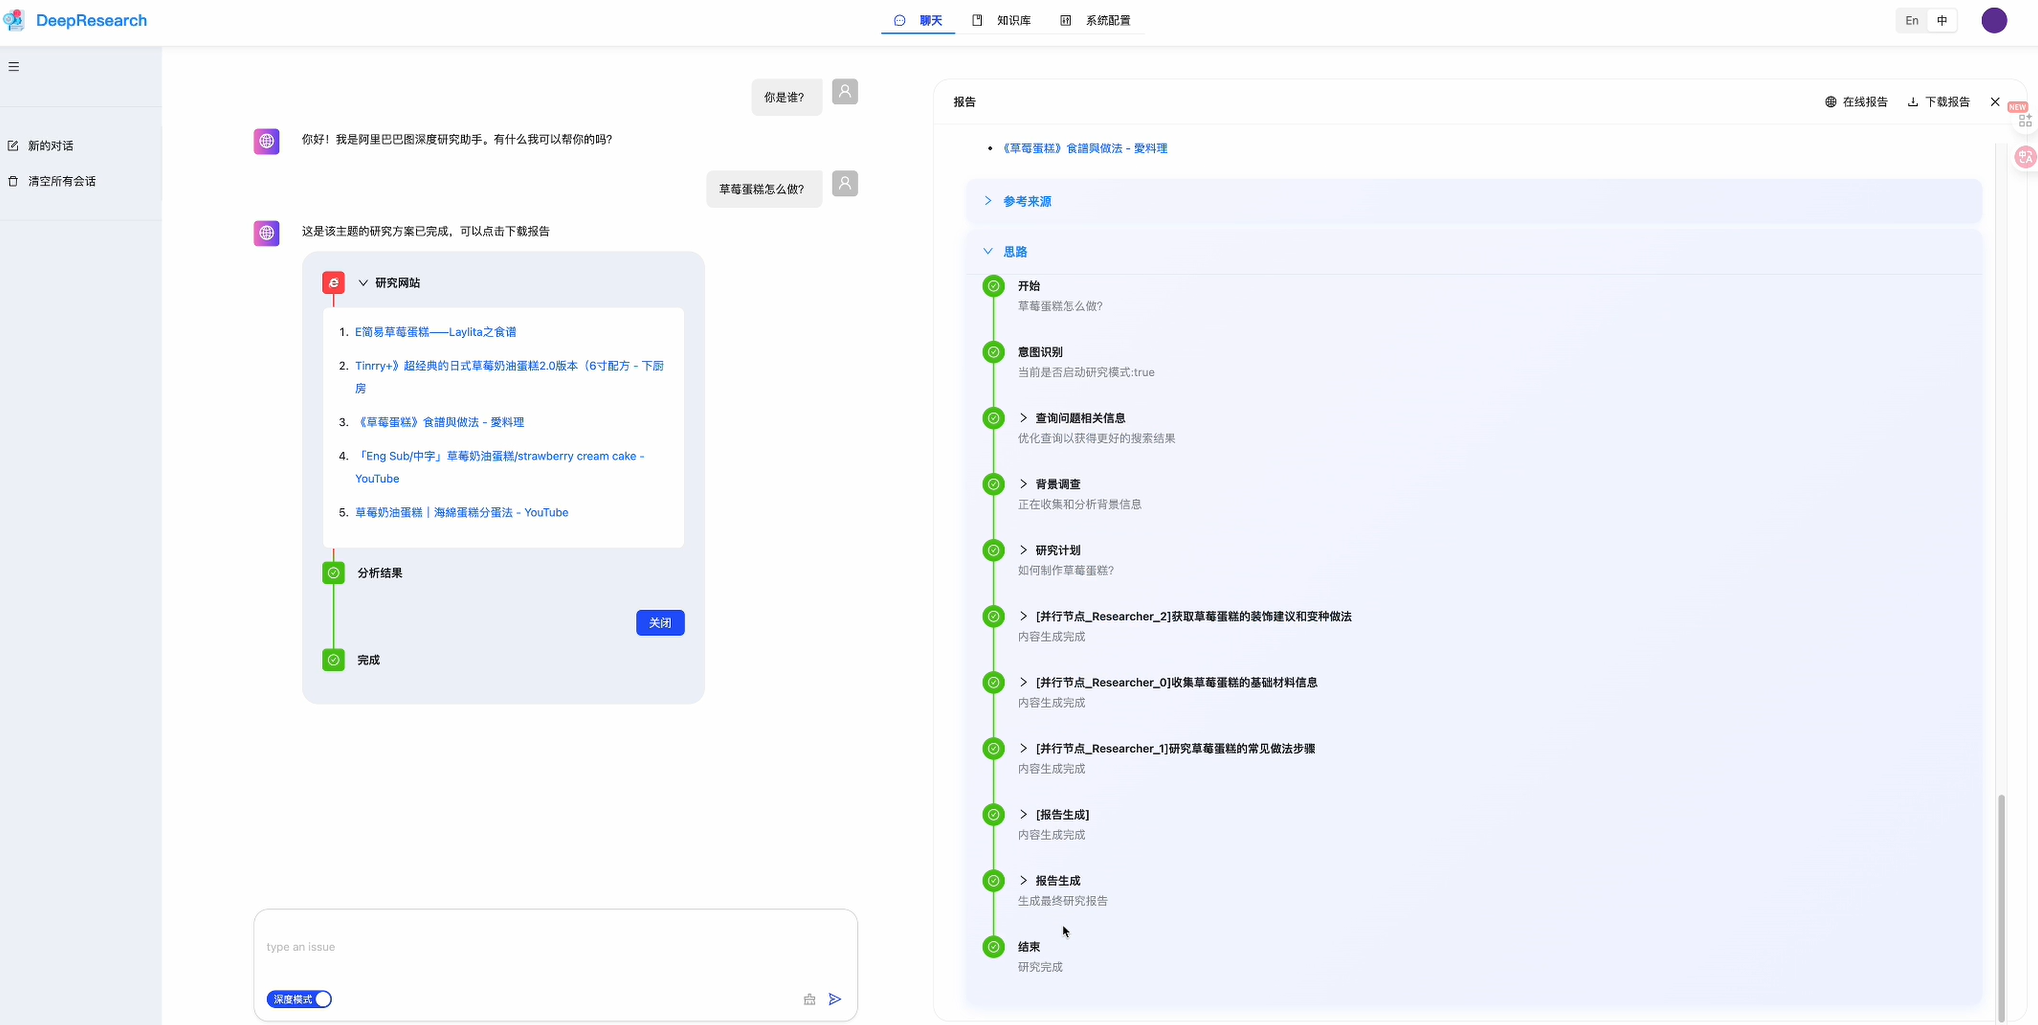Screen dimensions: 2038x1025
Task: Click the green check beside 完成
Action: [x=334, y=660]
